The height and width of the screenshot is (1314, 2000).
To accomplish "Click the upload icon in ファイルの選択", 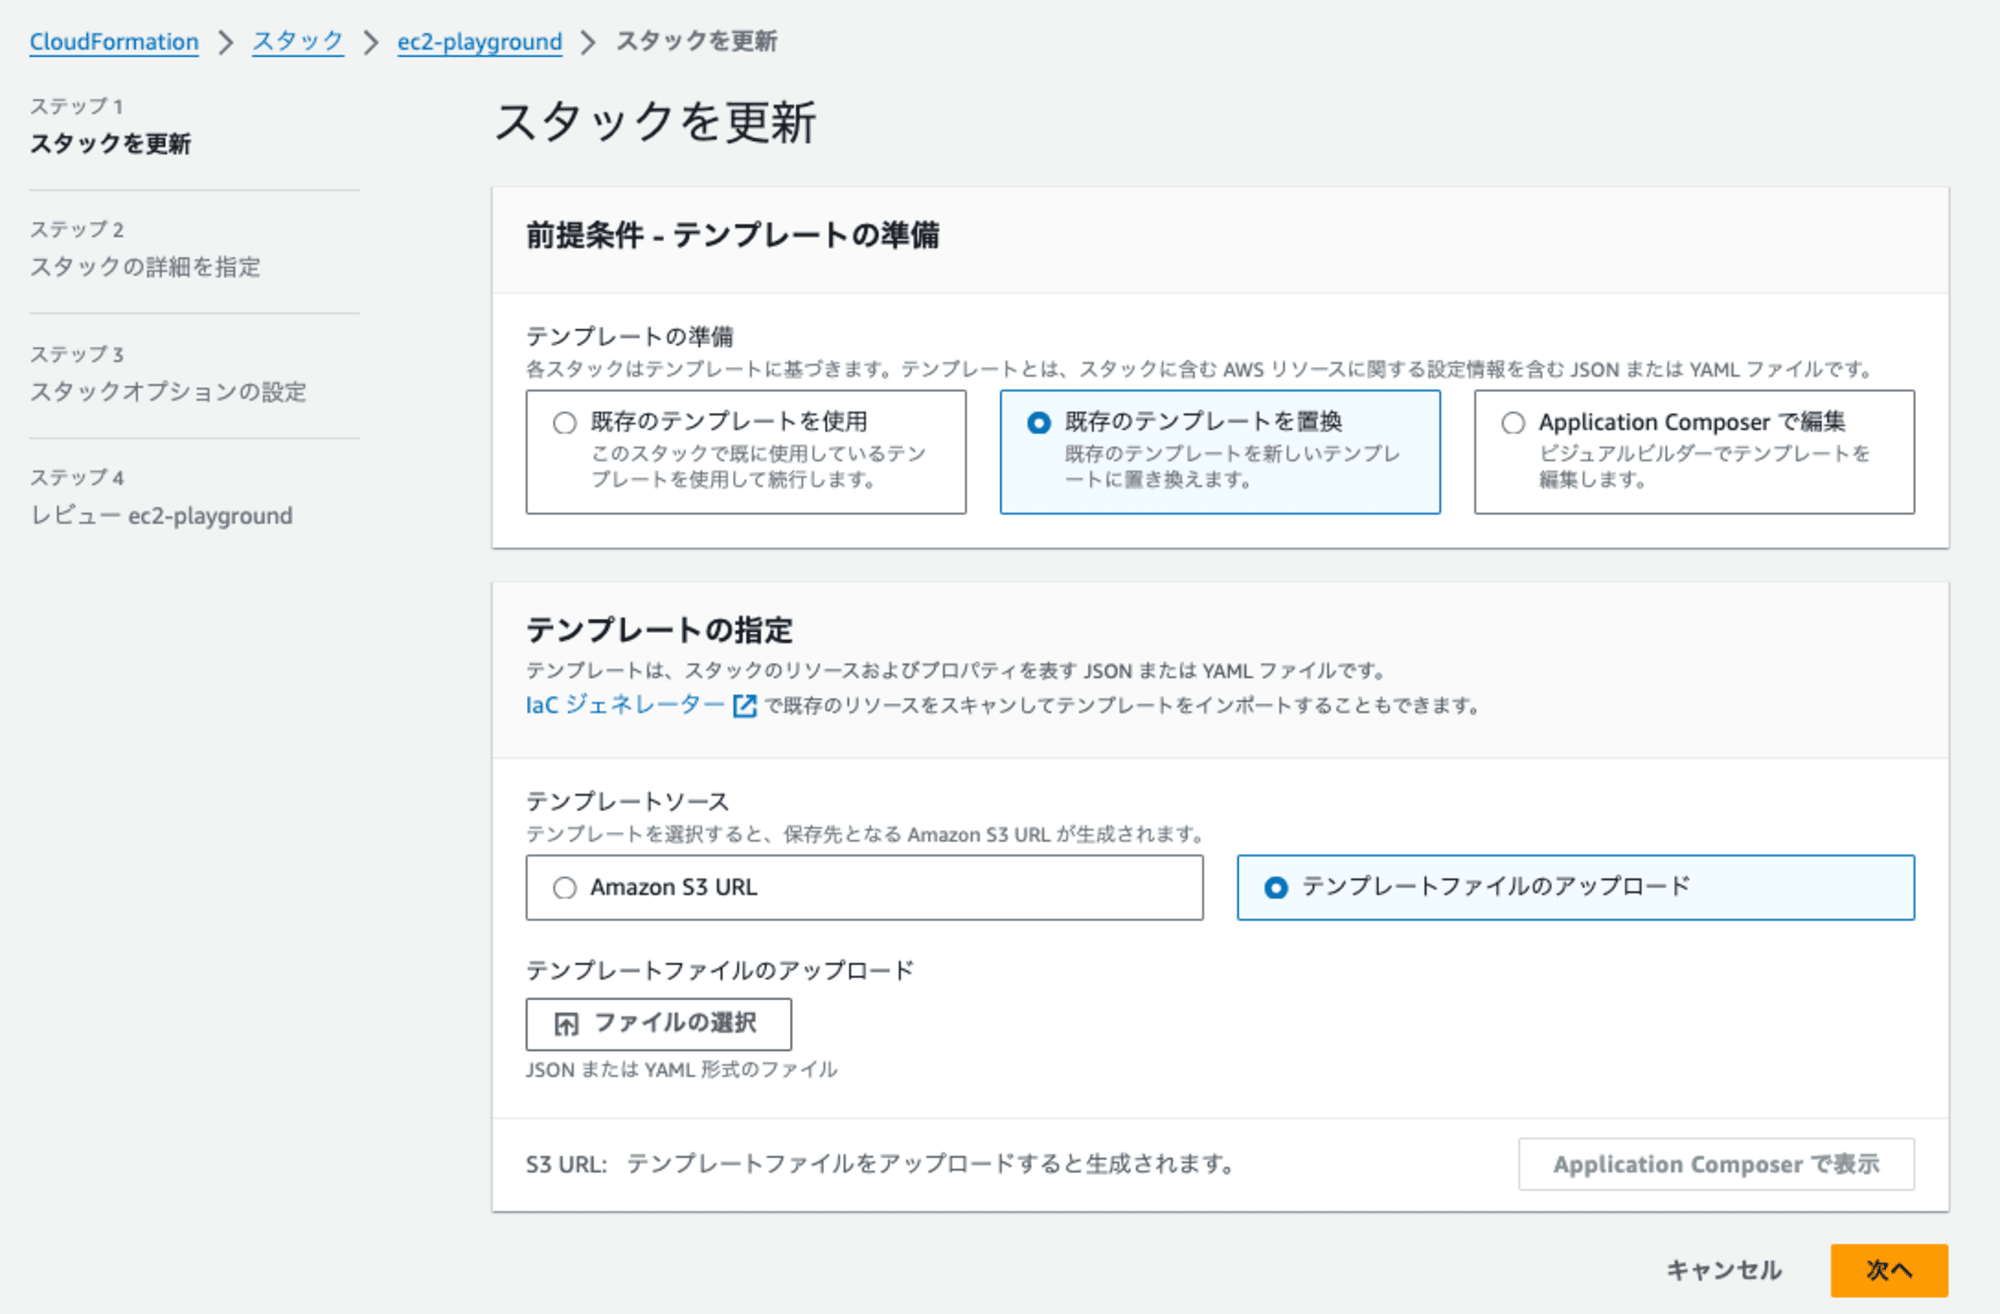I will point(566,1024).
